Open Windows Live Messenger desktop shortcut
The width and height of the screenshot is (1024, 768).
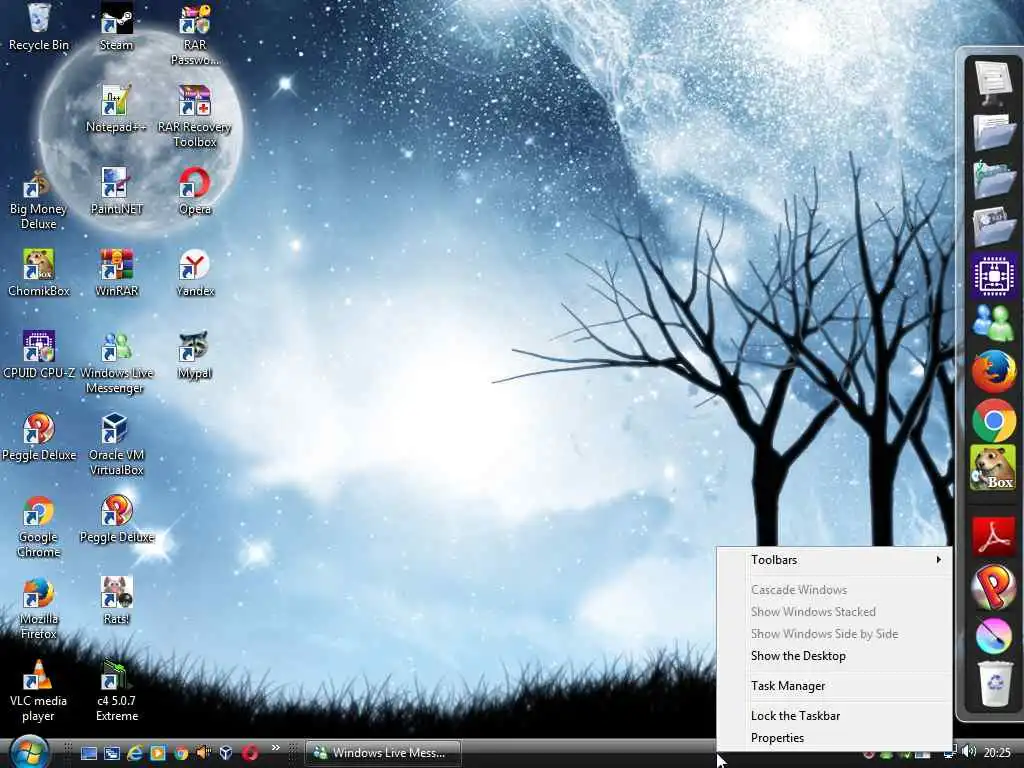(116, 362)
